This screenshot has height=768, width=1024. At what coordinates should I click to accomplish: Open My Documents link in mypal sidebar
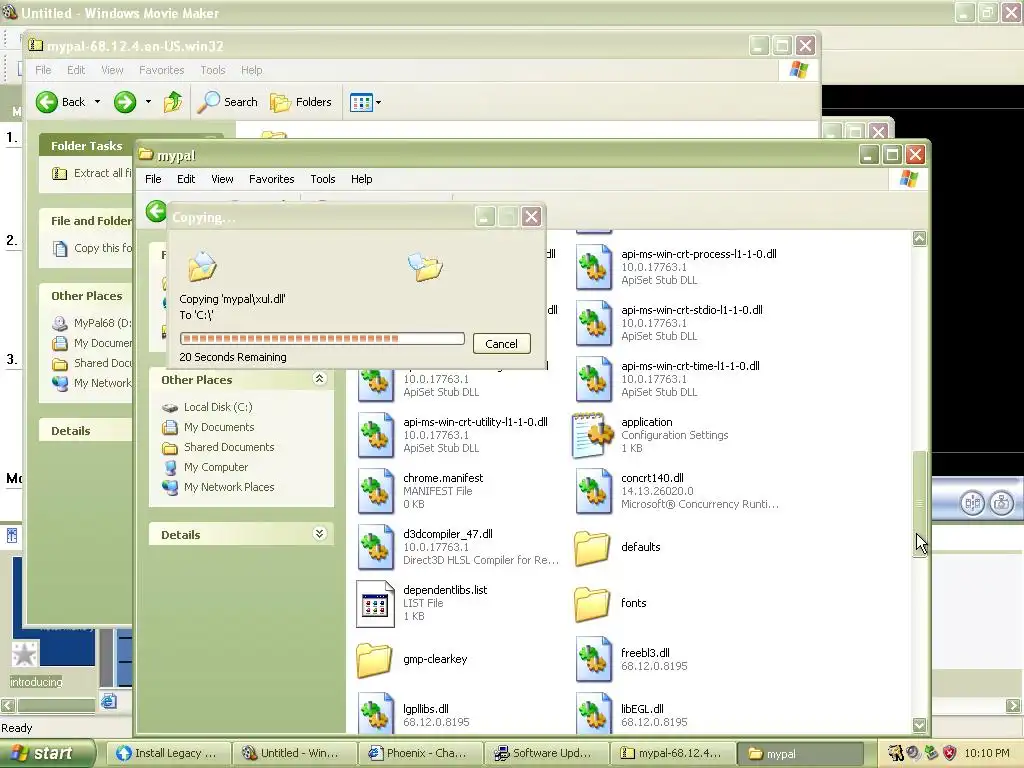tap(219, 427)
